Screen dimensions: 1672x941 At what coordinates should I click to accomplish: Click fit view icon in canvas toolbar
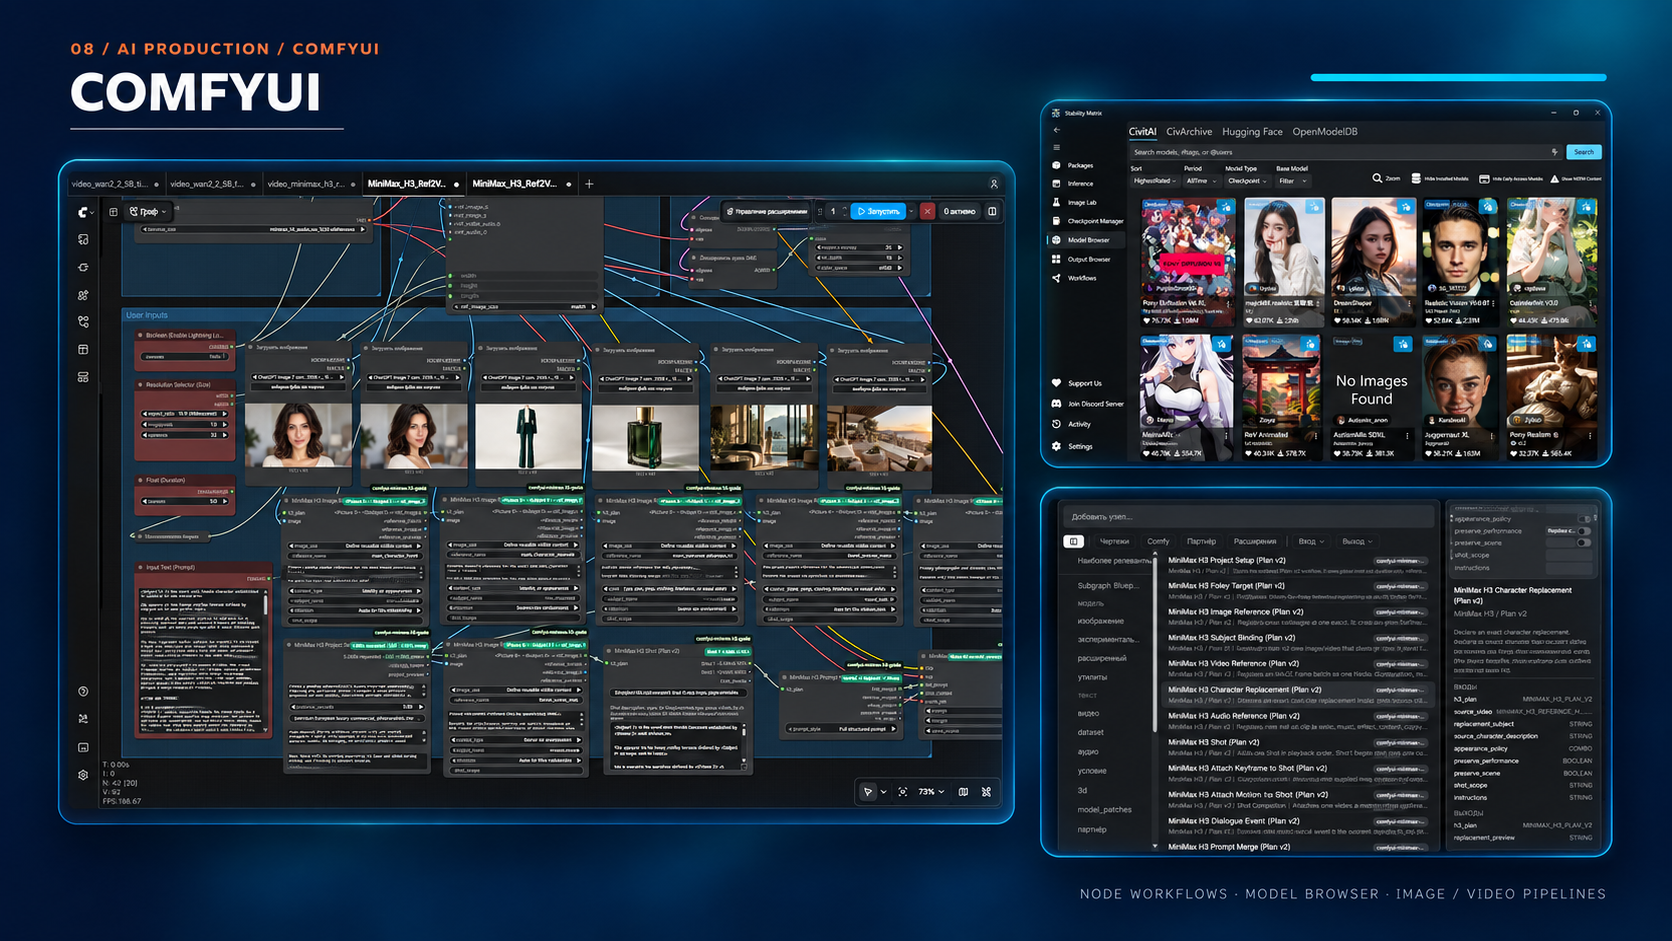[903, 792]
